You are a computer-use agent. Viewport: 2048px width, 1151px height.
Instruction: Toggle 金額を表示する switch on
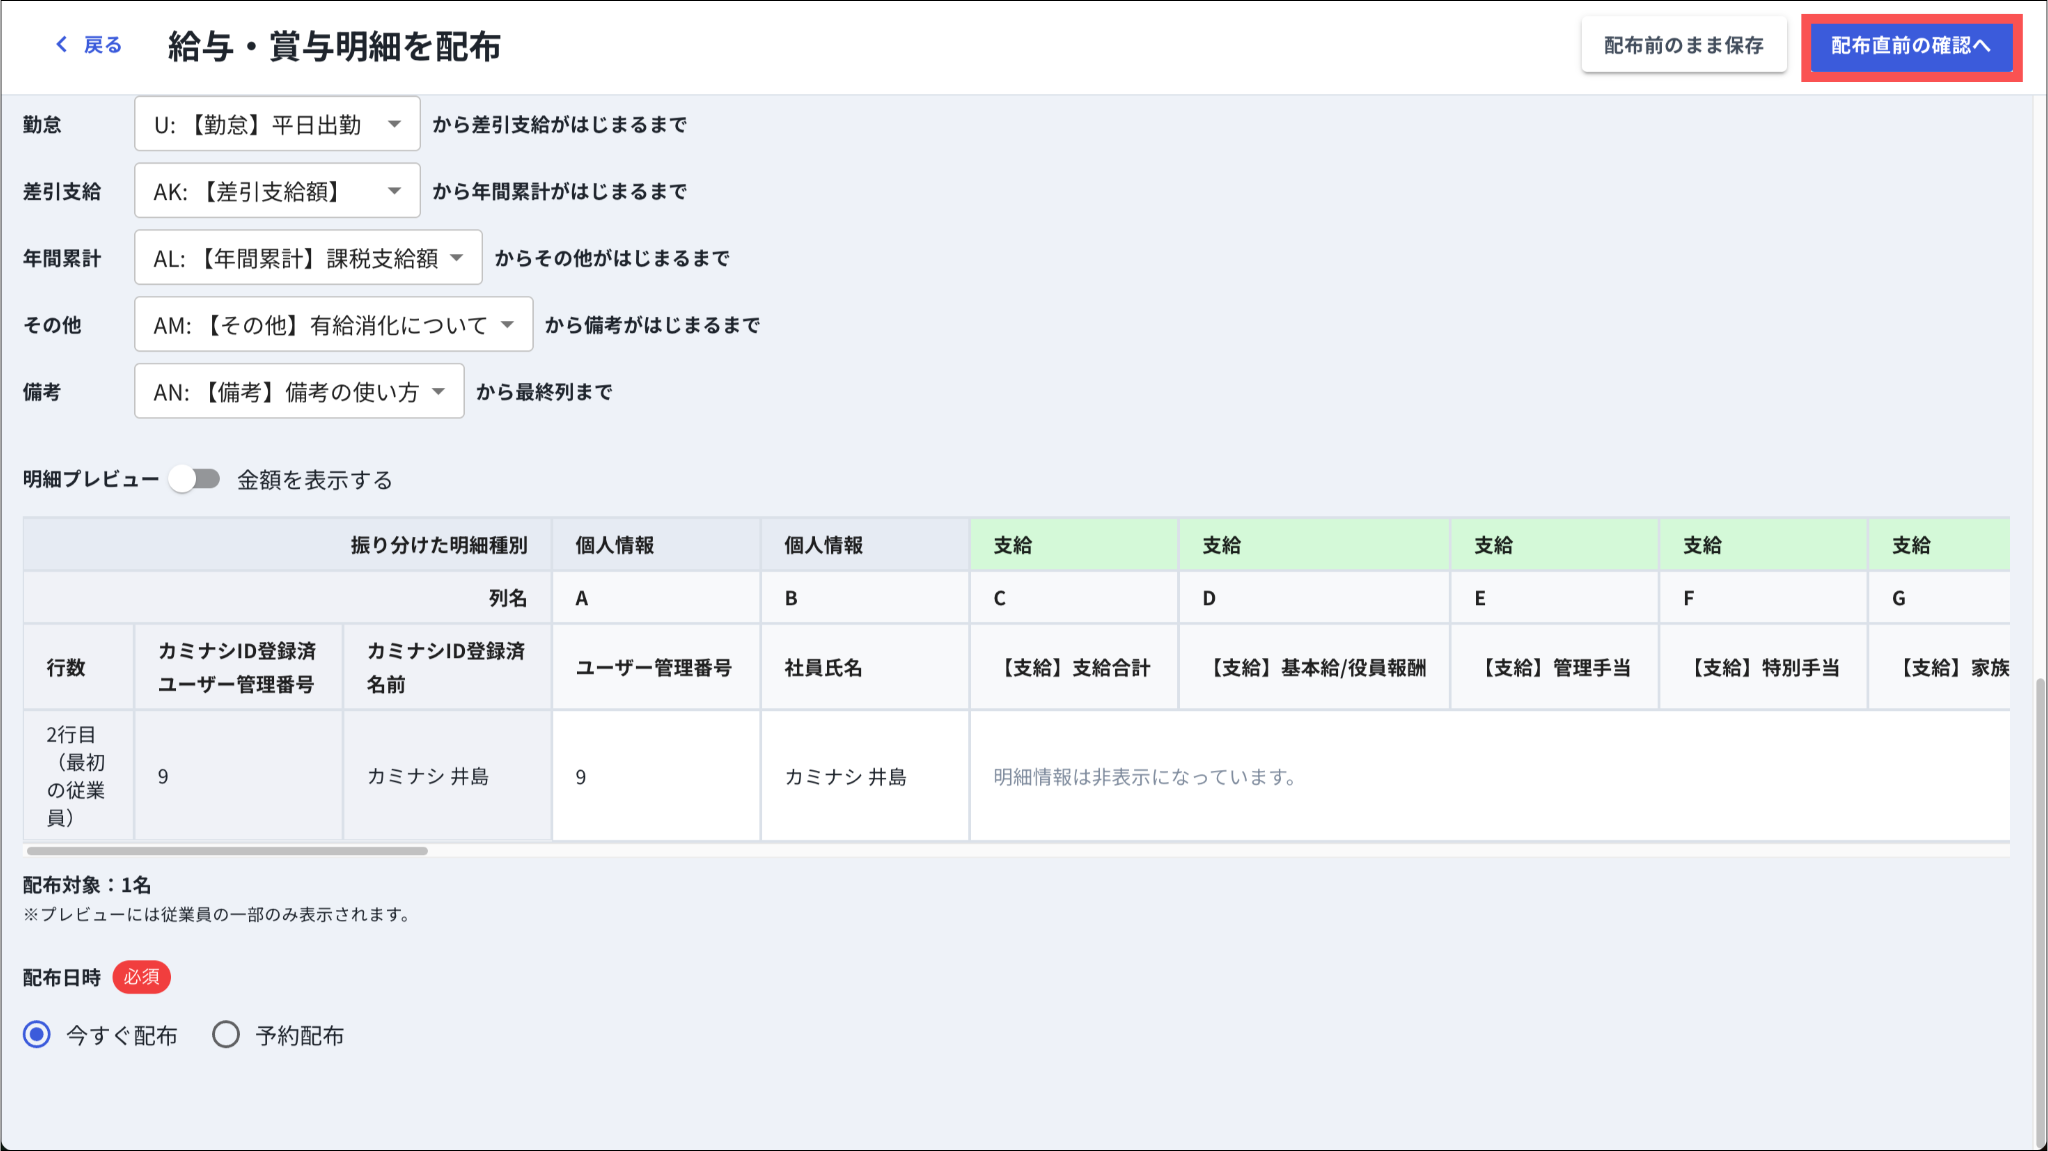tap(194, 480)
